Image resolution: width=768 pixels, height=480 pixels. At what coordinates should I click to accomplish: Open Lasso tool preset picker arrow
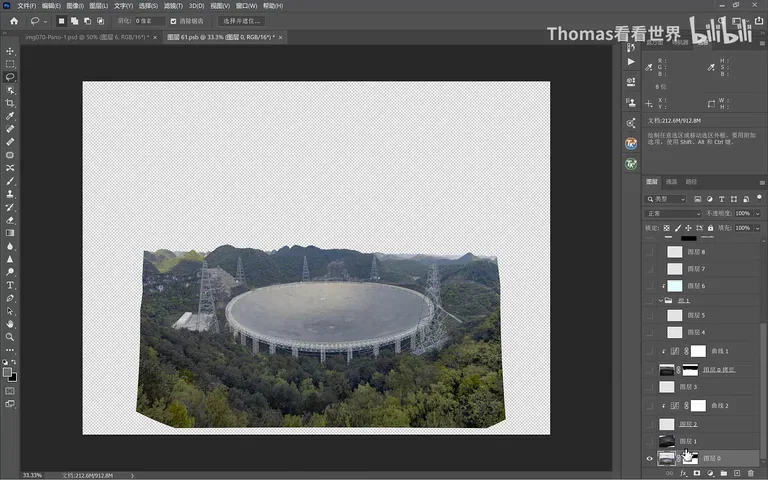[x=45, y=21]
